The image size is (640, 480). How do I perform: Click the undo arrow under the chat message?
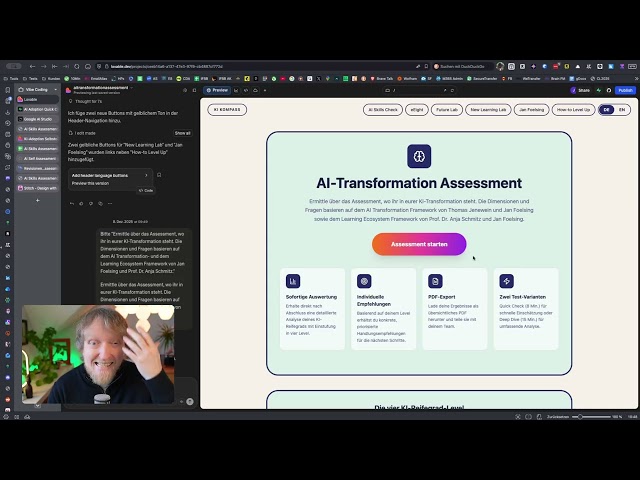(72, 203)
